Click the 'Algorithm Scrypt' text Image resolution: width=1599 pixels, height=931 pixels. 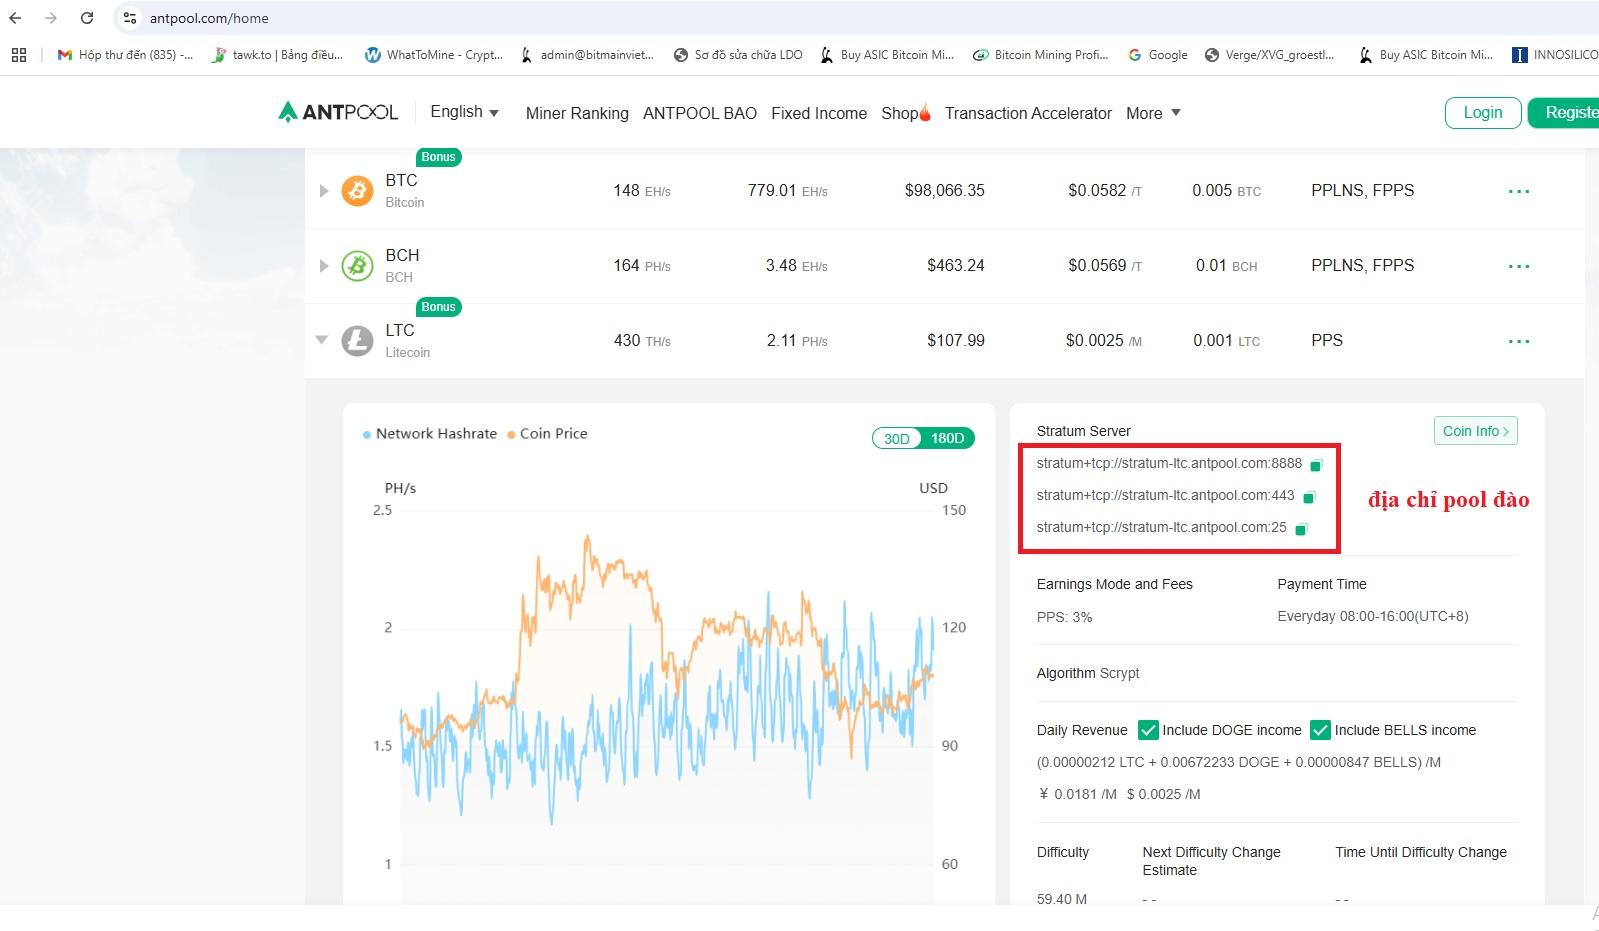pyautogui.click(x=1088, y=673)
